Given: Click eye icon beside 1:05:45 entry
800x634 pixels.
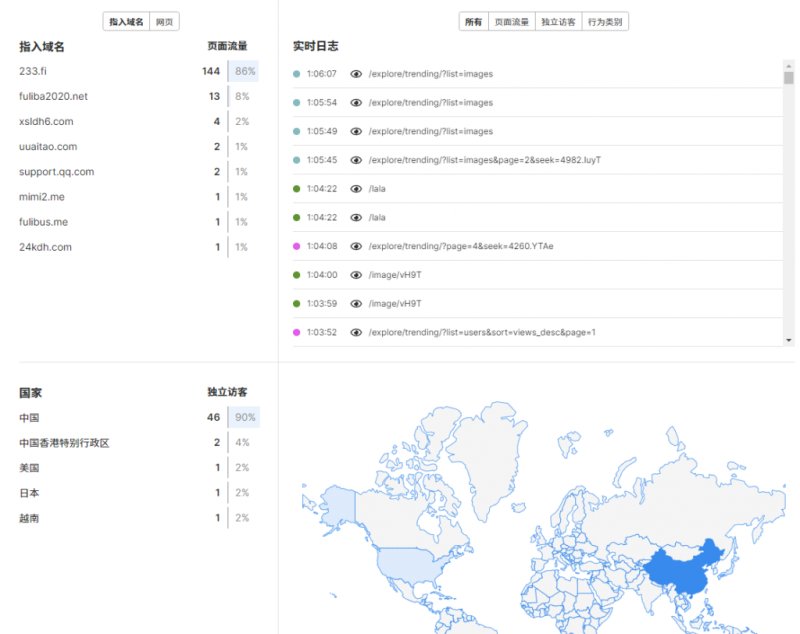Looking at the screenshot, I should 356,160.
